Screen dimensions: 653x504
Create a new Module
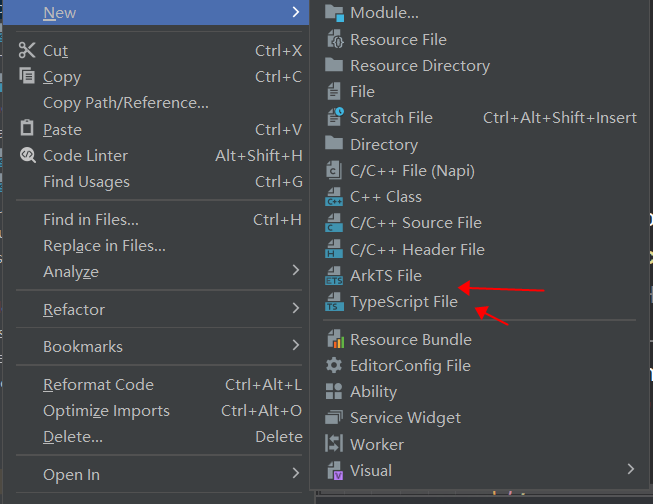click(x=384, y=13)
